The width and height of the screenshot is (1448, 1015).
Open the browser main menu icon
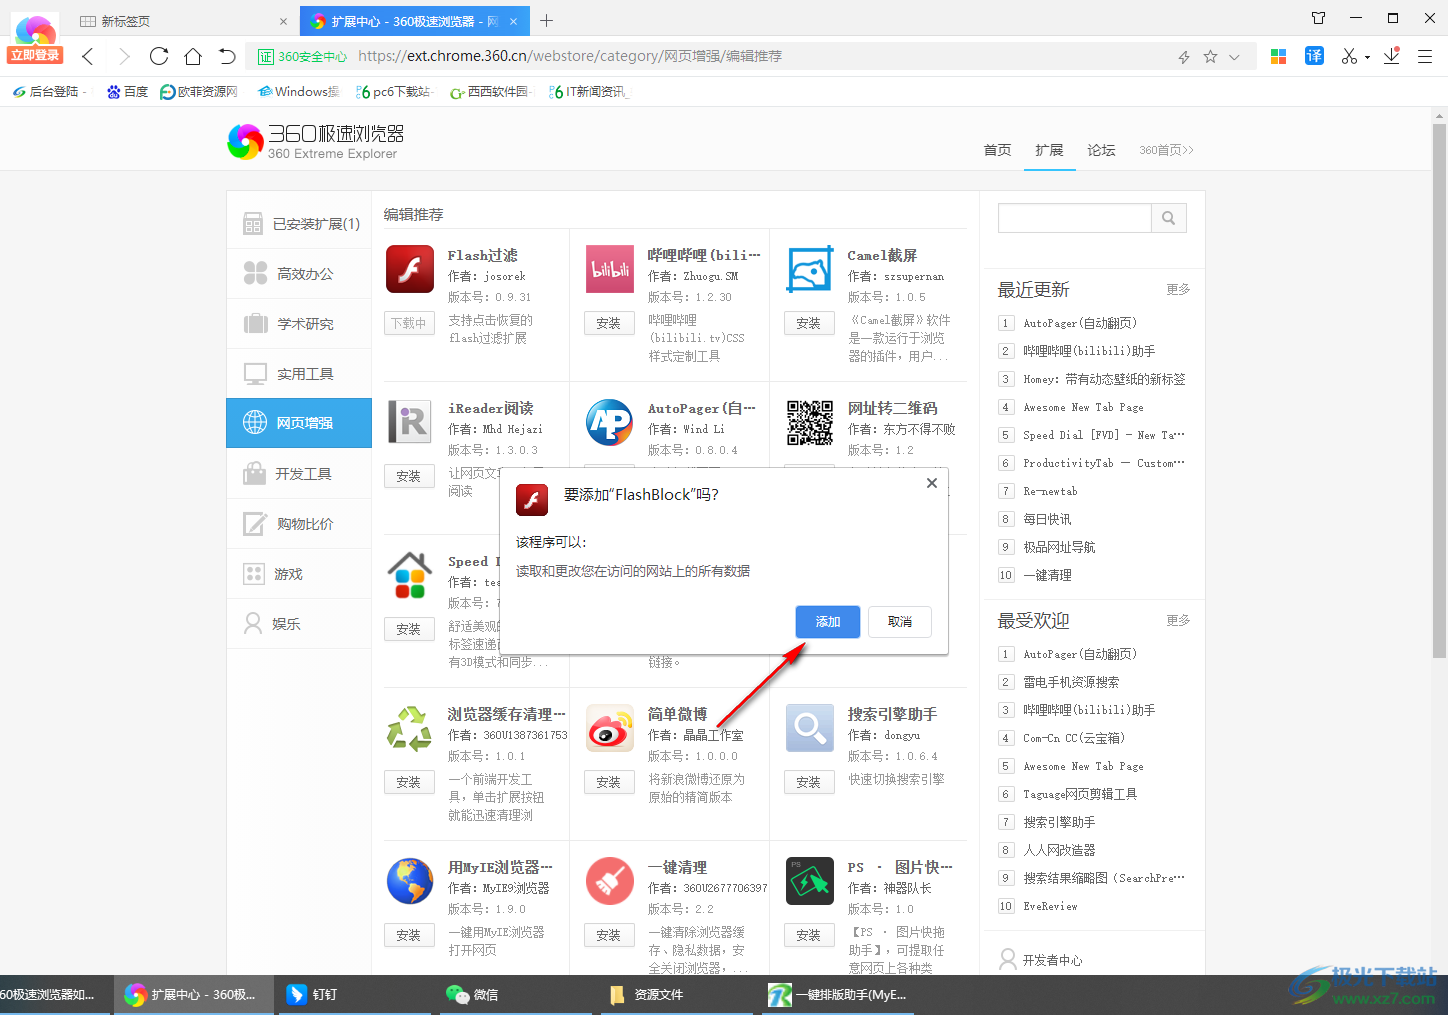point(1425,57)
